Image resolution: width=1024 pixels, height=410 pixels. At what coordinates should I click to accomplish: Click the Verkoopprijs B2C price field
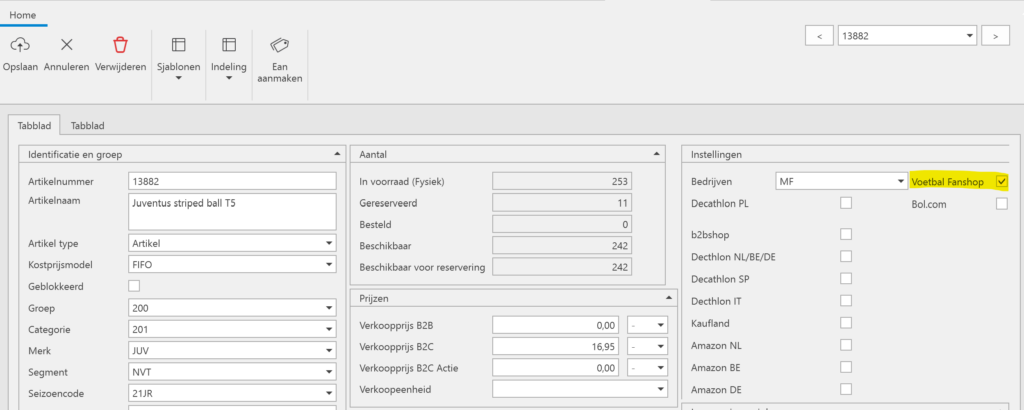556,346
